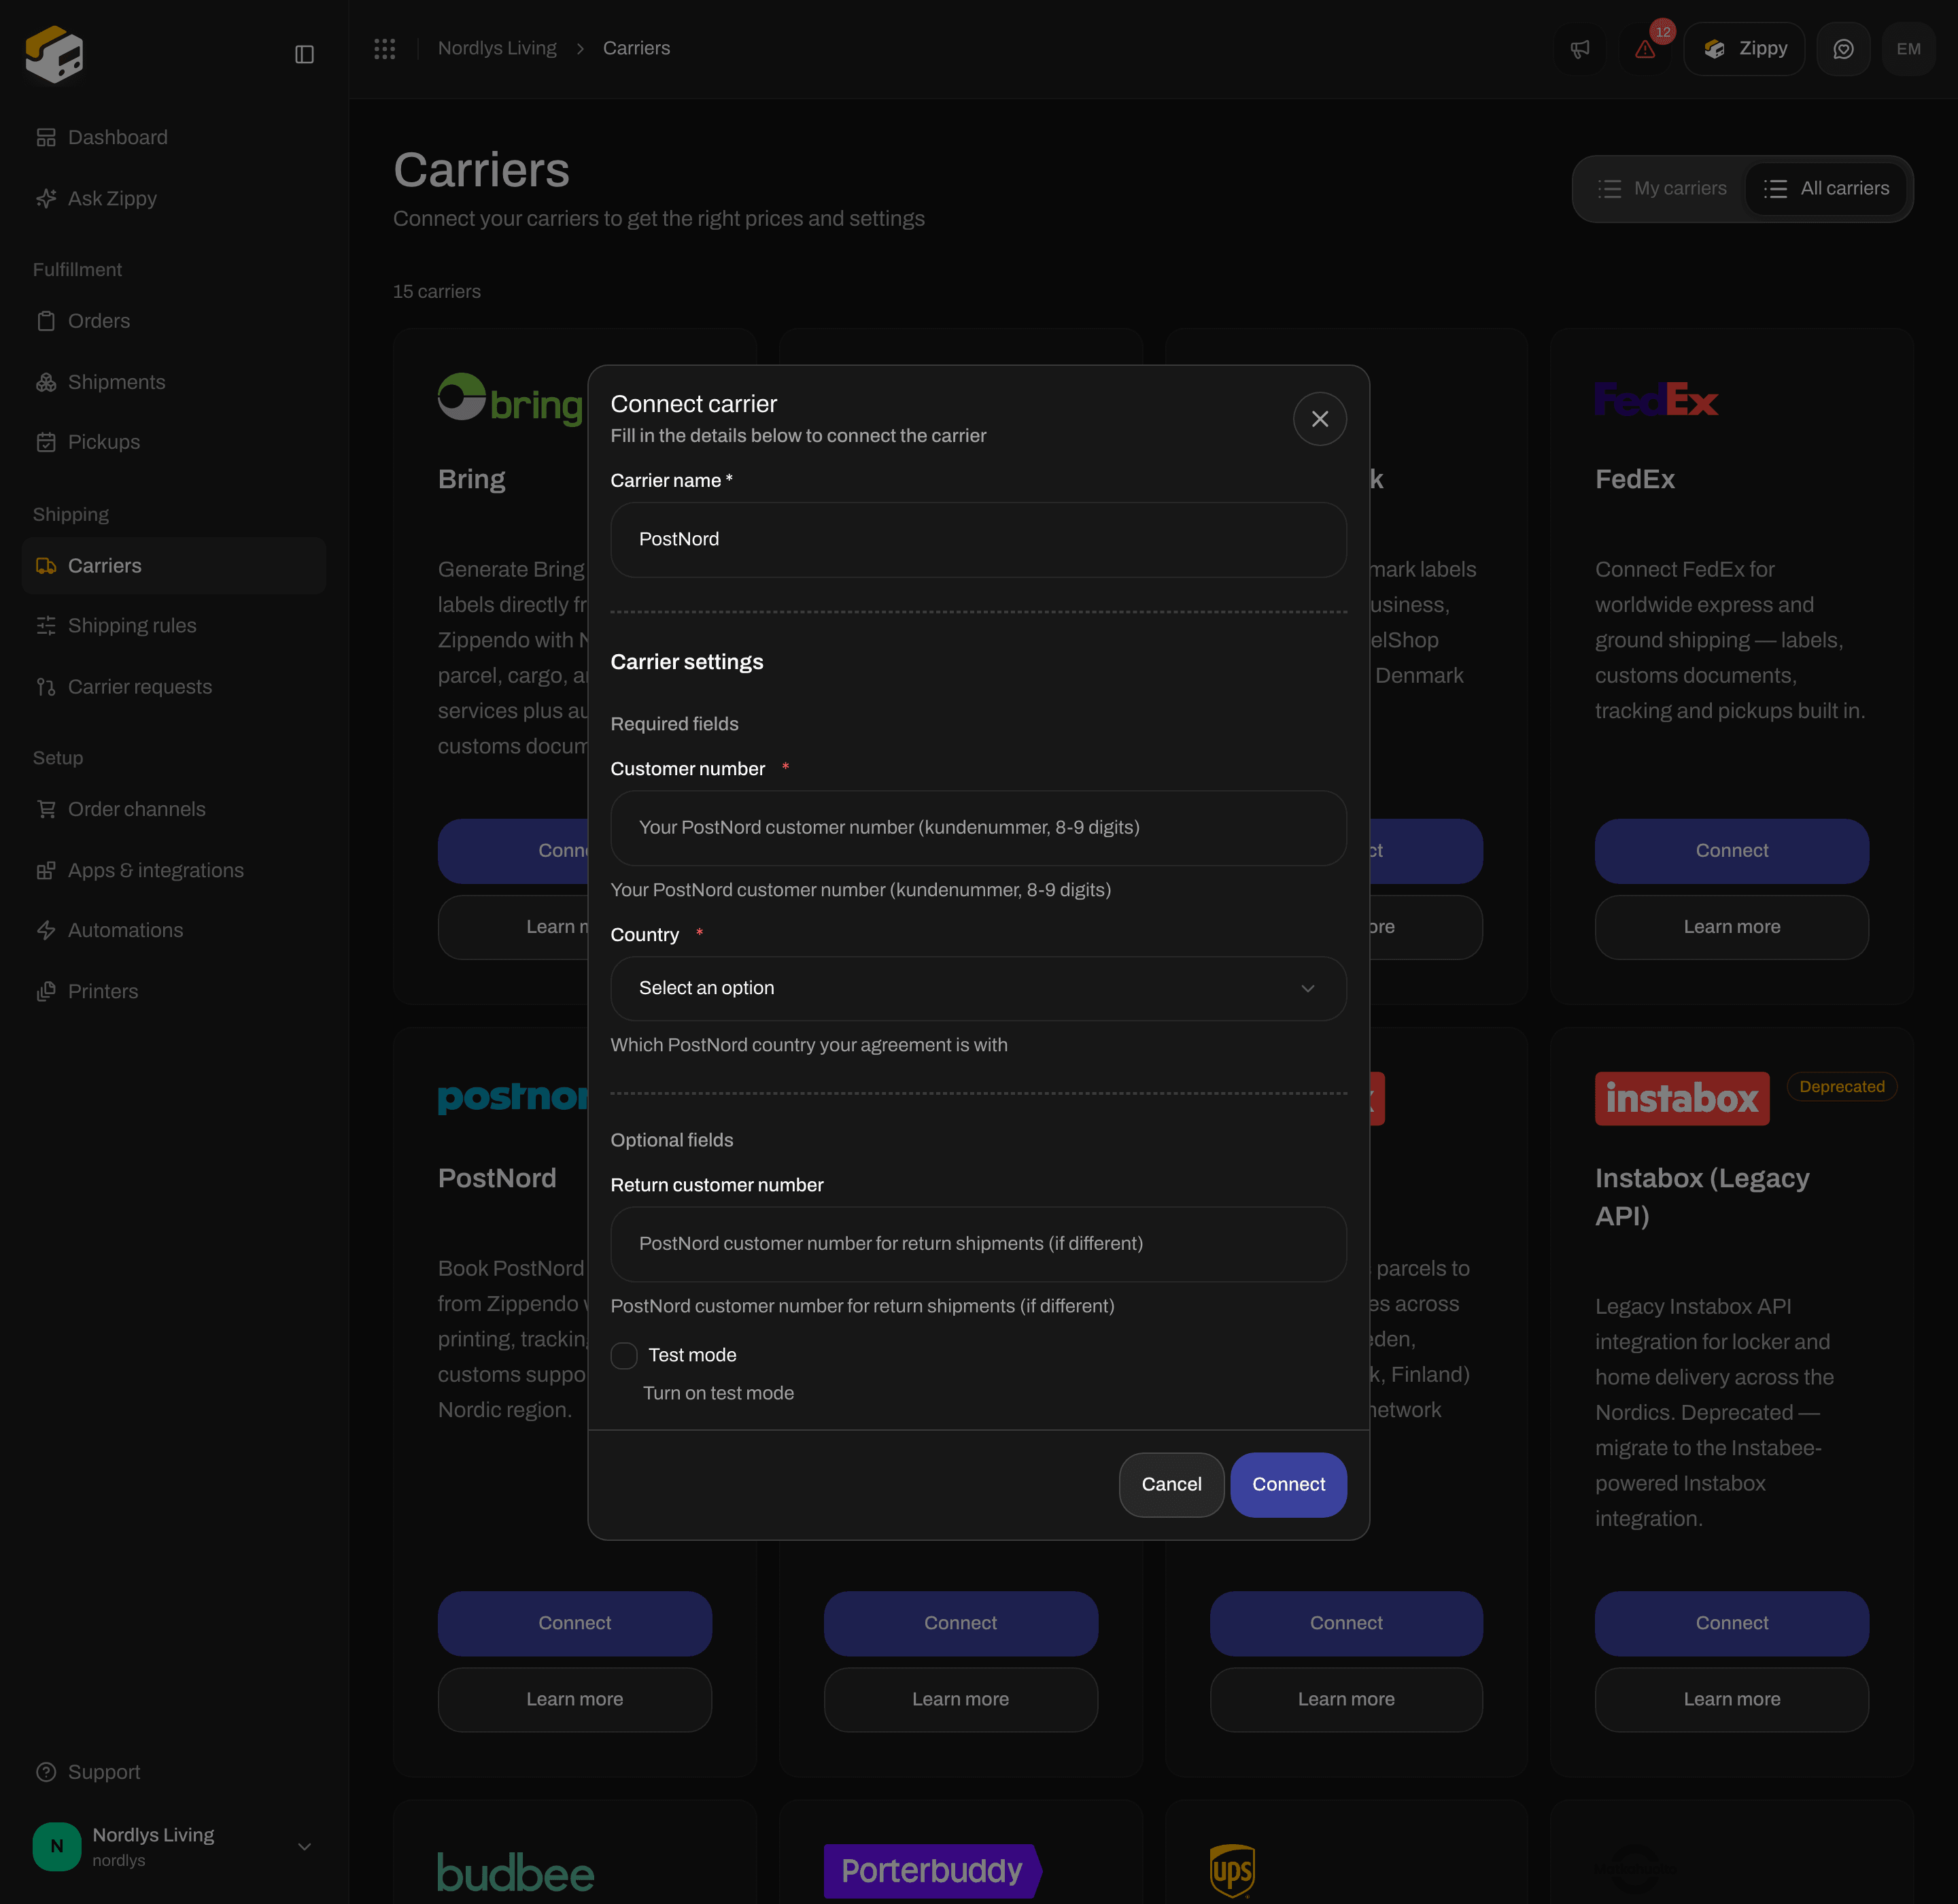Image resolution: width=1958 pixels, height=1904 pixels.
Task: Open Carrier requests in the sidebar
Action: click(x=174, y=687)
